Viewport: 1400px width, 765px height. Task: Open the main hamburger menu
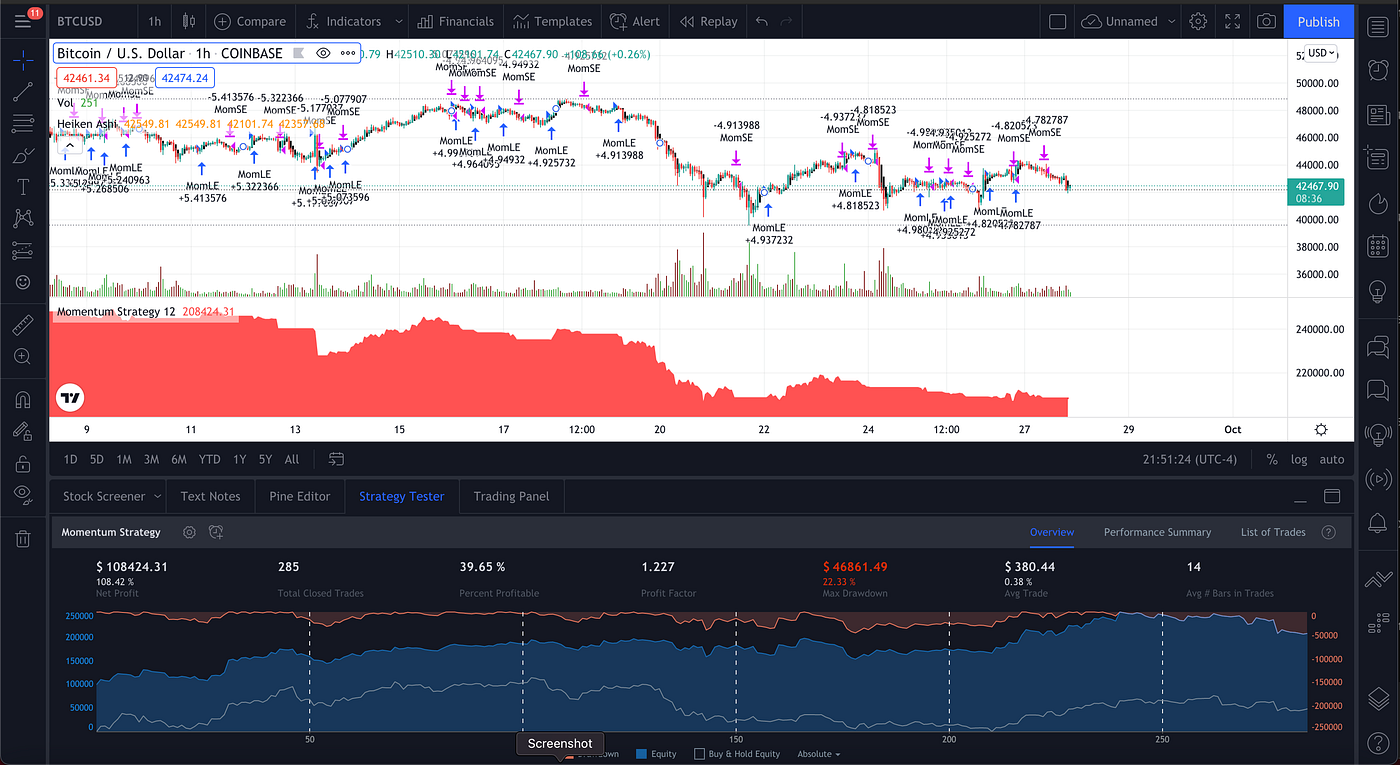pyautogui.click(x=22, y=21)
